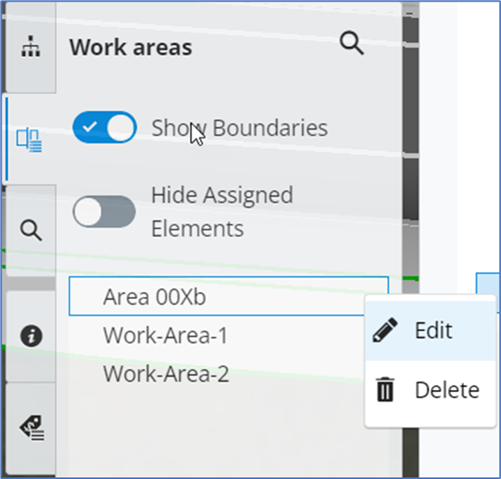The height and width of the screenshot is (479, 501).
Task: Select the Work areas sidebar icon
Action: point(29,140)
